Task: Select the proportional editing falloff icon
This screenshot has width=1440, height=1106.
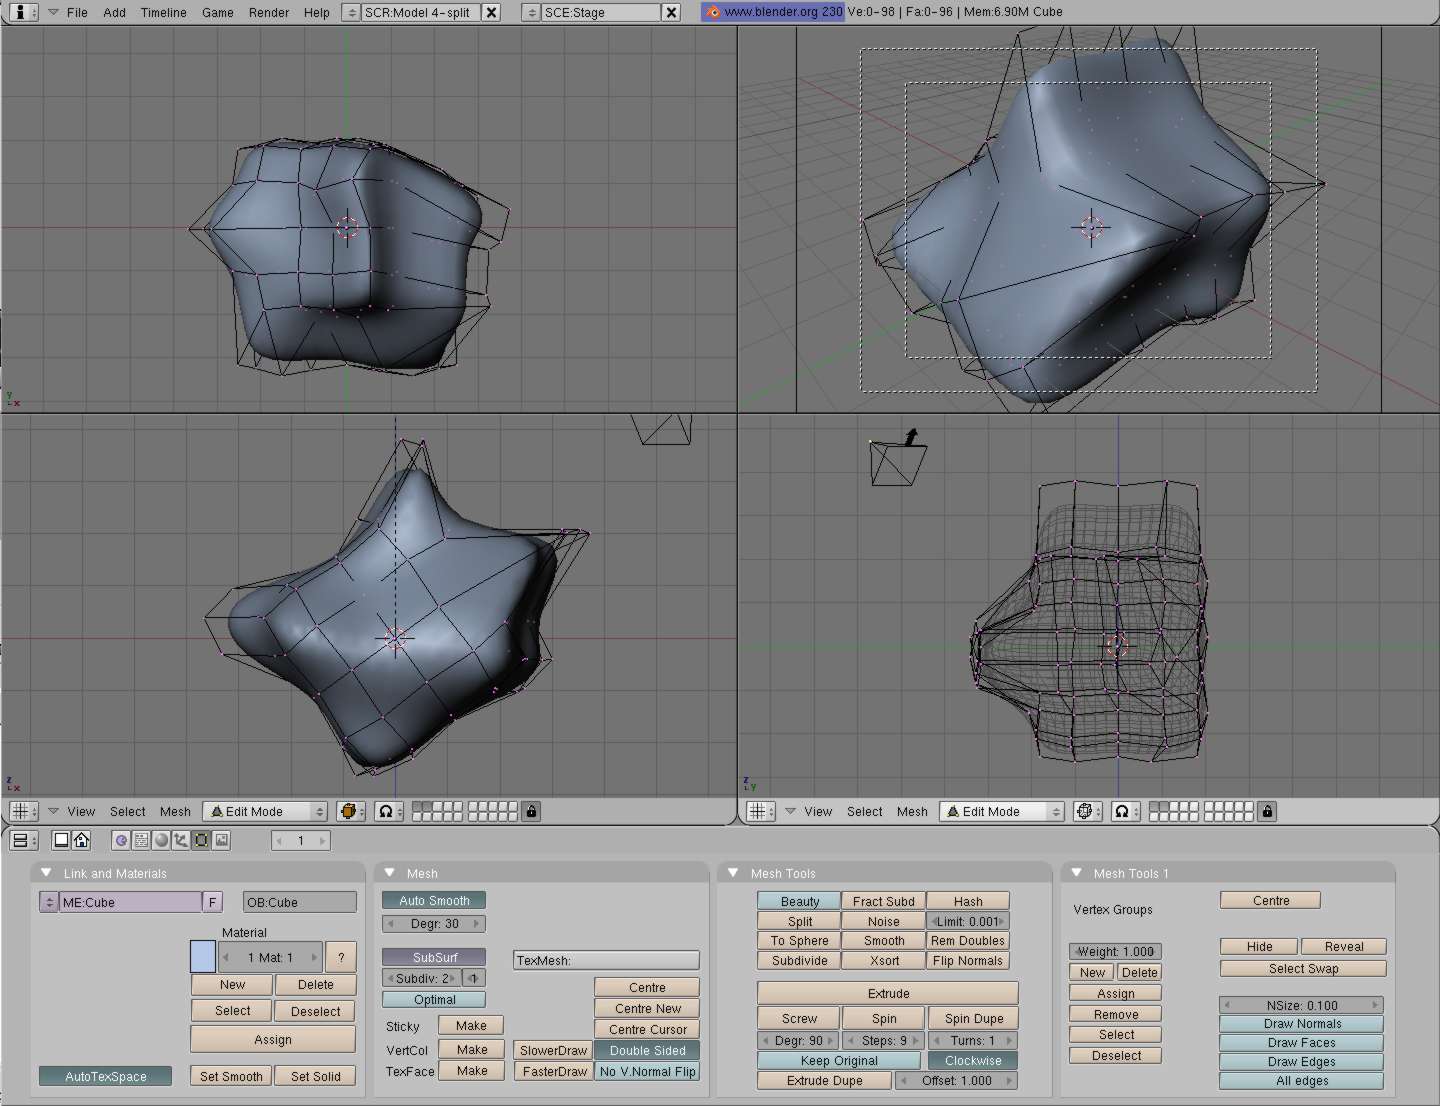Action: pos(387,811)
